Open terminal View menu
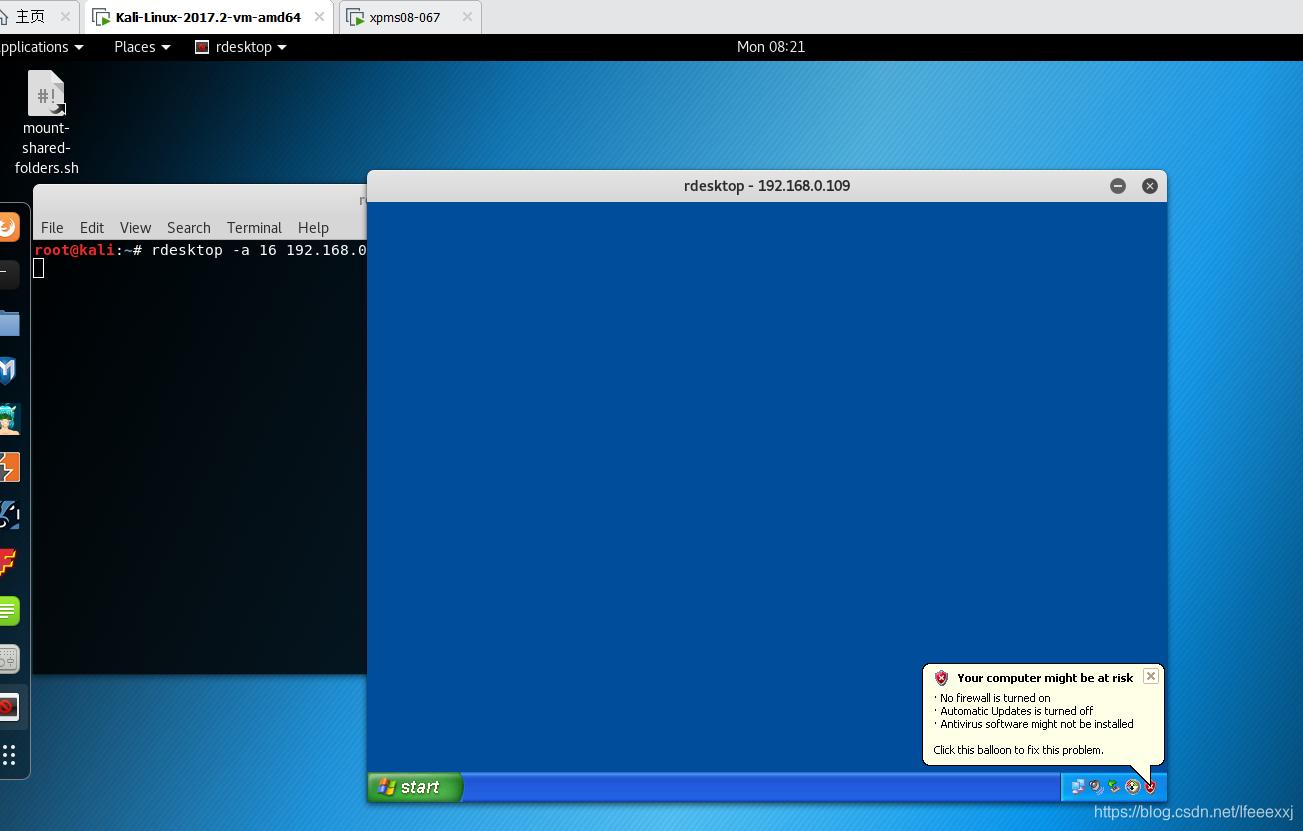Image resolution: width=1303 pixels, height=831 pixels. pyautogui.click(x=135, y=228)
